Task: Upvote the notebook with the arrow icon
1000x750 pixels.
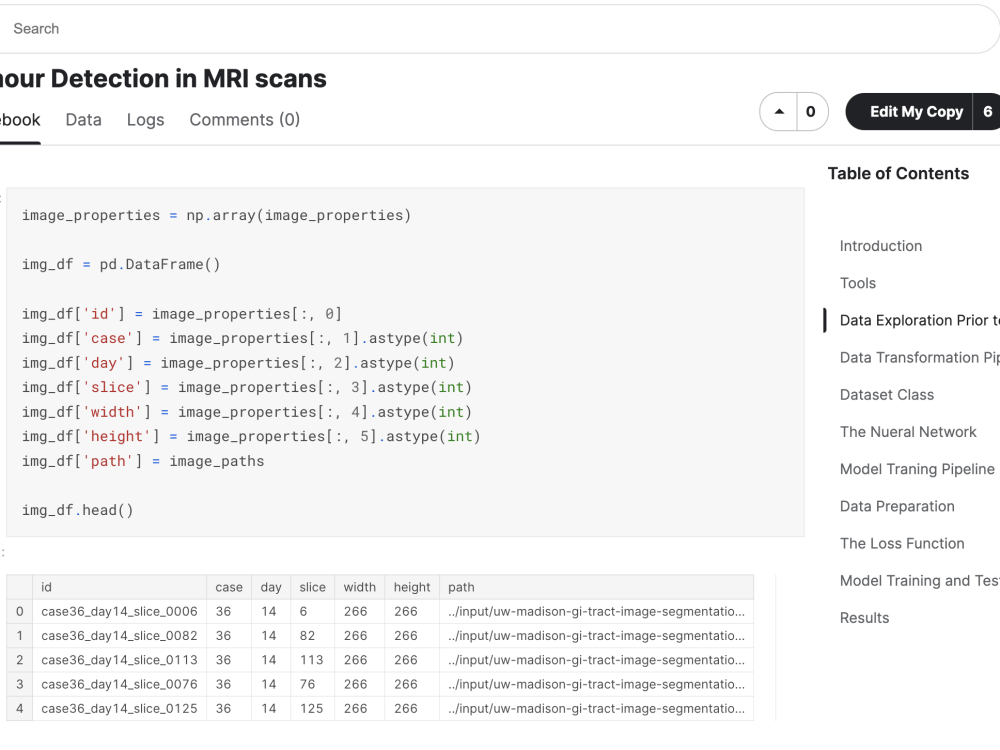Action: click(x=779, y=112)
